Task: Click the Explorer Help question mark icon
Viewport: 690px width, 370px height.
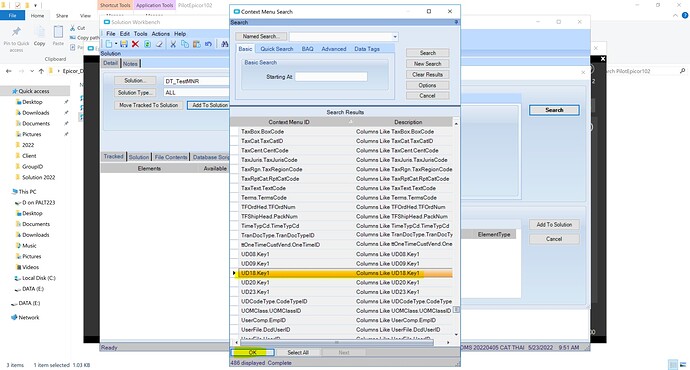Action: click(685, 15)
